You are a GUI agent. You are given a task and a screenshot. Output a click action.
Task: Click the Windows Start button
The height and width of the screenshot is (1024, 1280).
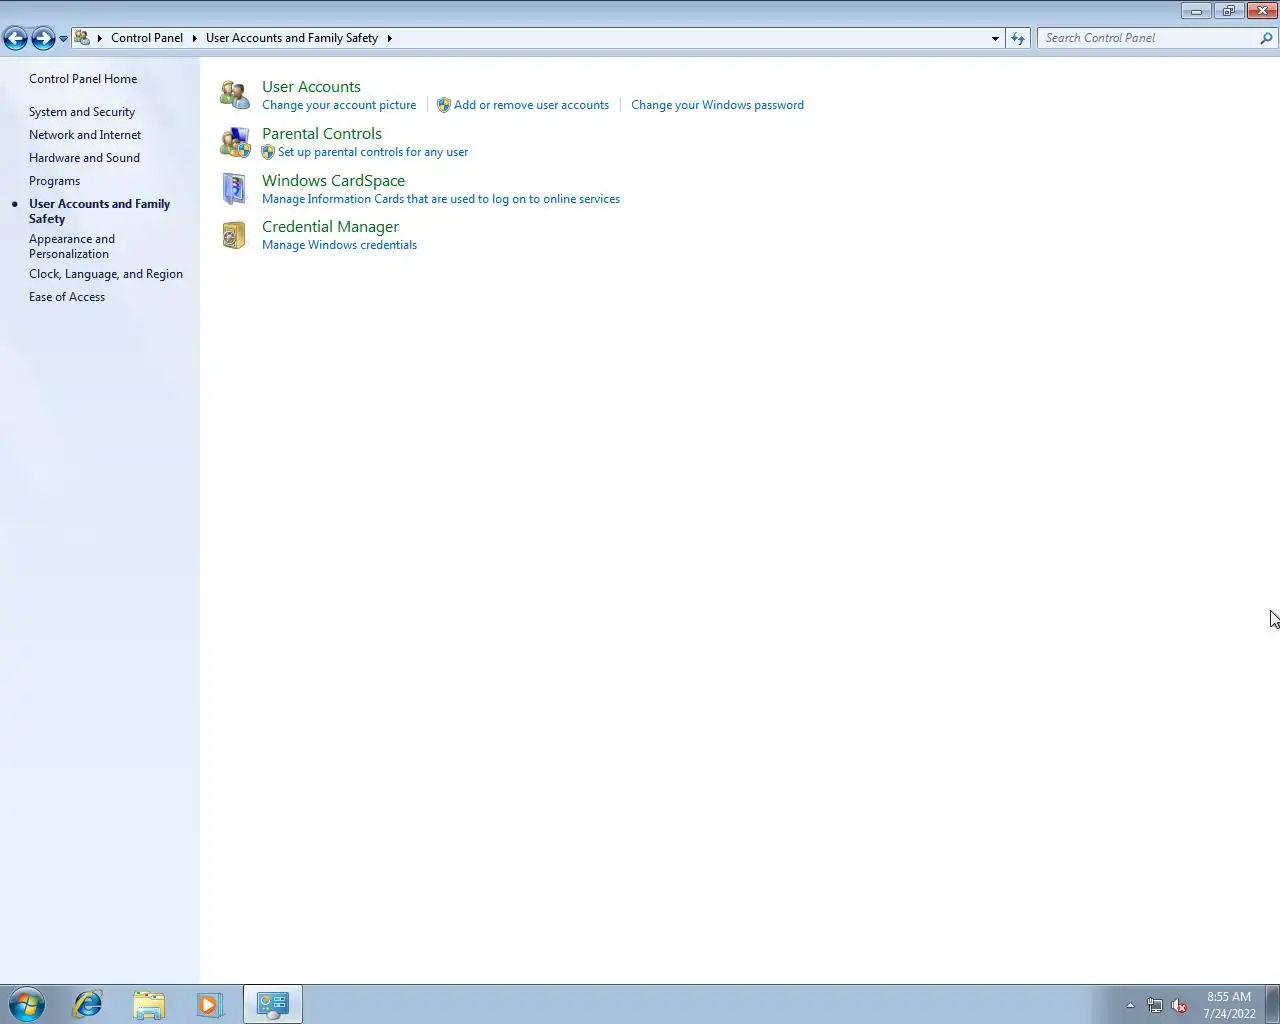pyautogui.click(x=27, y=1004)
